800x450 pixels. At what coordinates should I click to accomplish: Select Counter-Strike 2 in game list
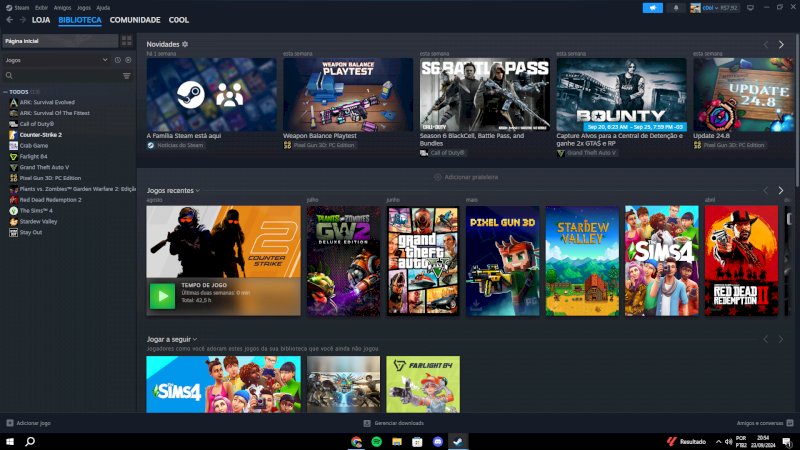coord(40,135)
